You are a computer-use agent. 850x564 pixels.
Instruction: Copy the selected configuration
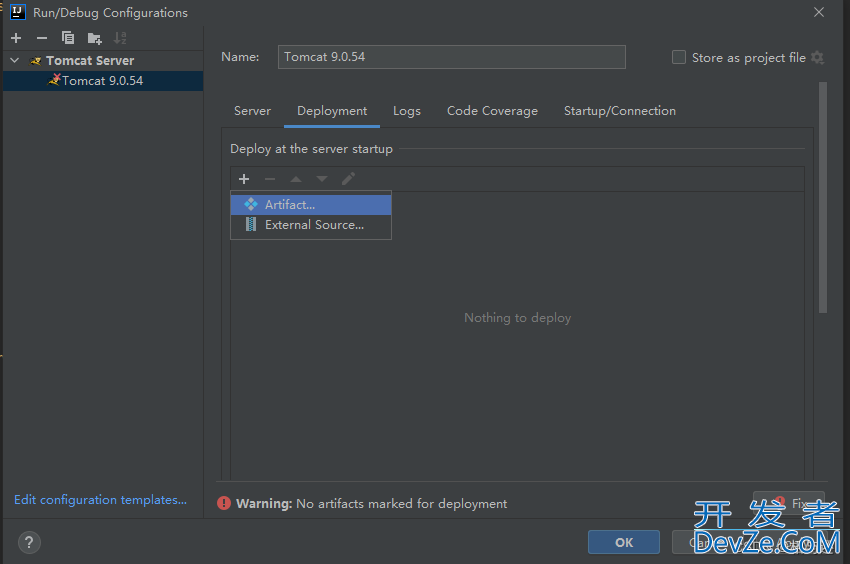coord(68,38)
